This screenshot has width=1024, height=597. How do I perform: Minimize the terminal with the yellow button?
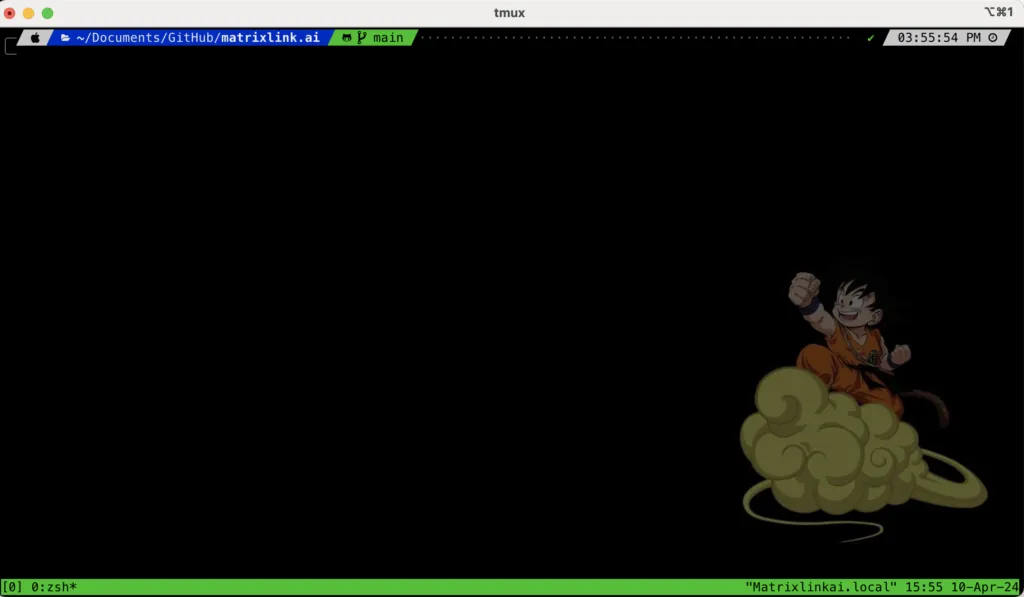point(28,13)
